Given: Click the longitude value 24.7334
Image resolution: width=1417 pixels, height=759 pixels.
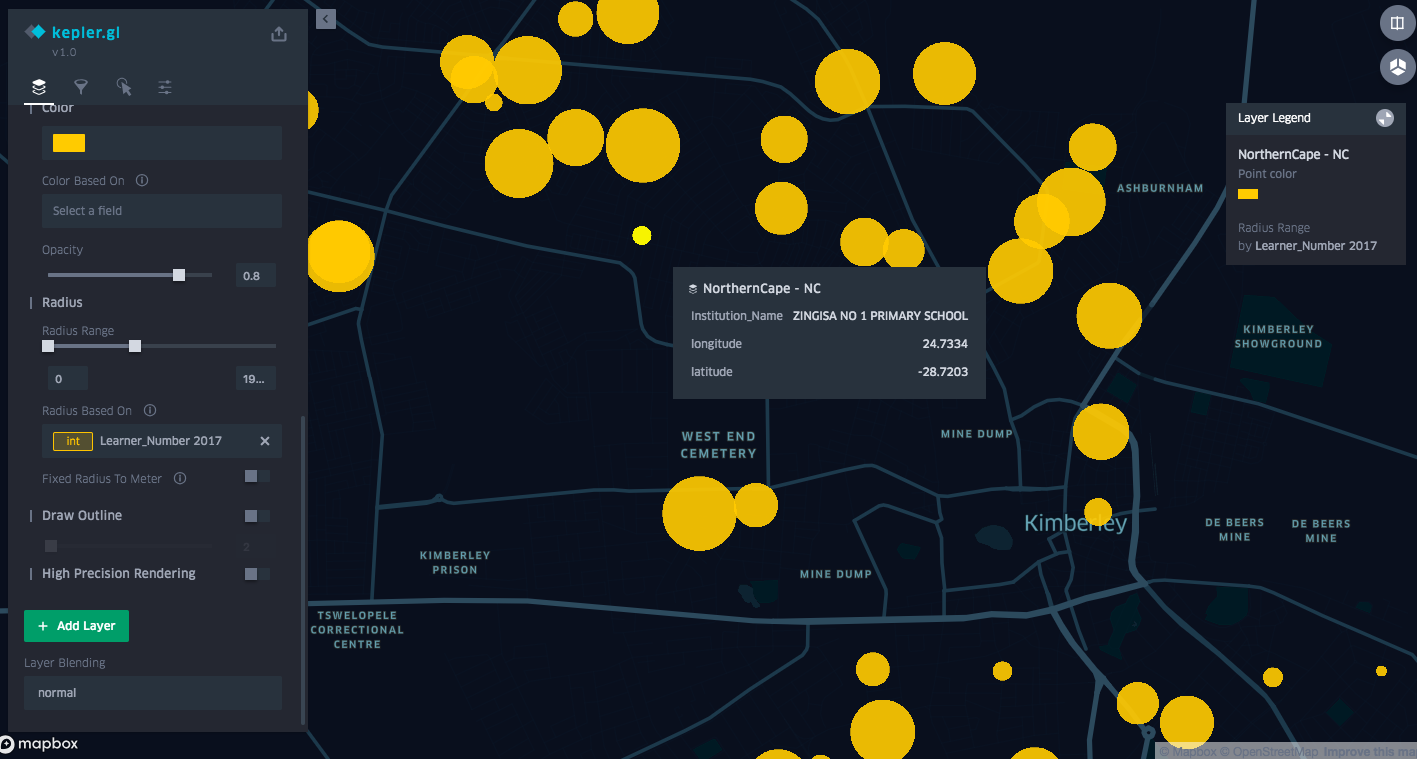Looking at the screenshot, I should (x=945, y=344).
